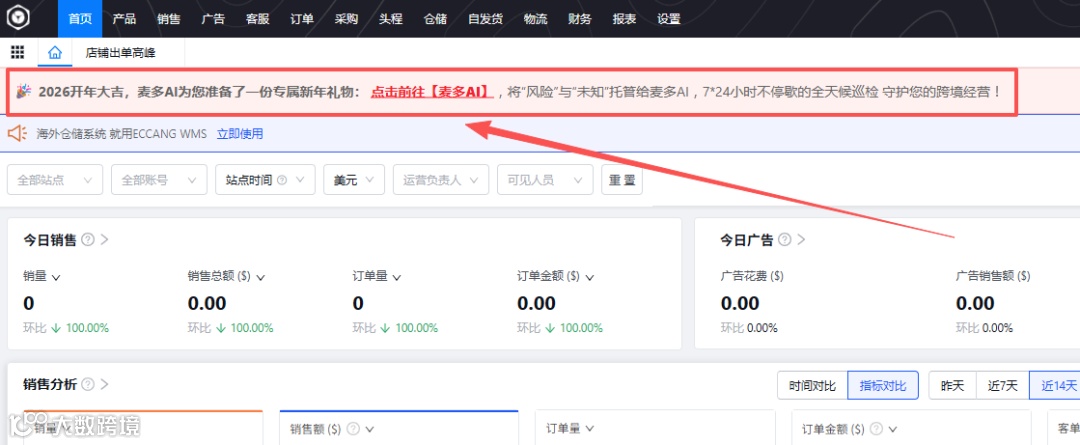Open the 自发货 menu
The height and width of the screenshot is (445, 1080).
(485, 19)
